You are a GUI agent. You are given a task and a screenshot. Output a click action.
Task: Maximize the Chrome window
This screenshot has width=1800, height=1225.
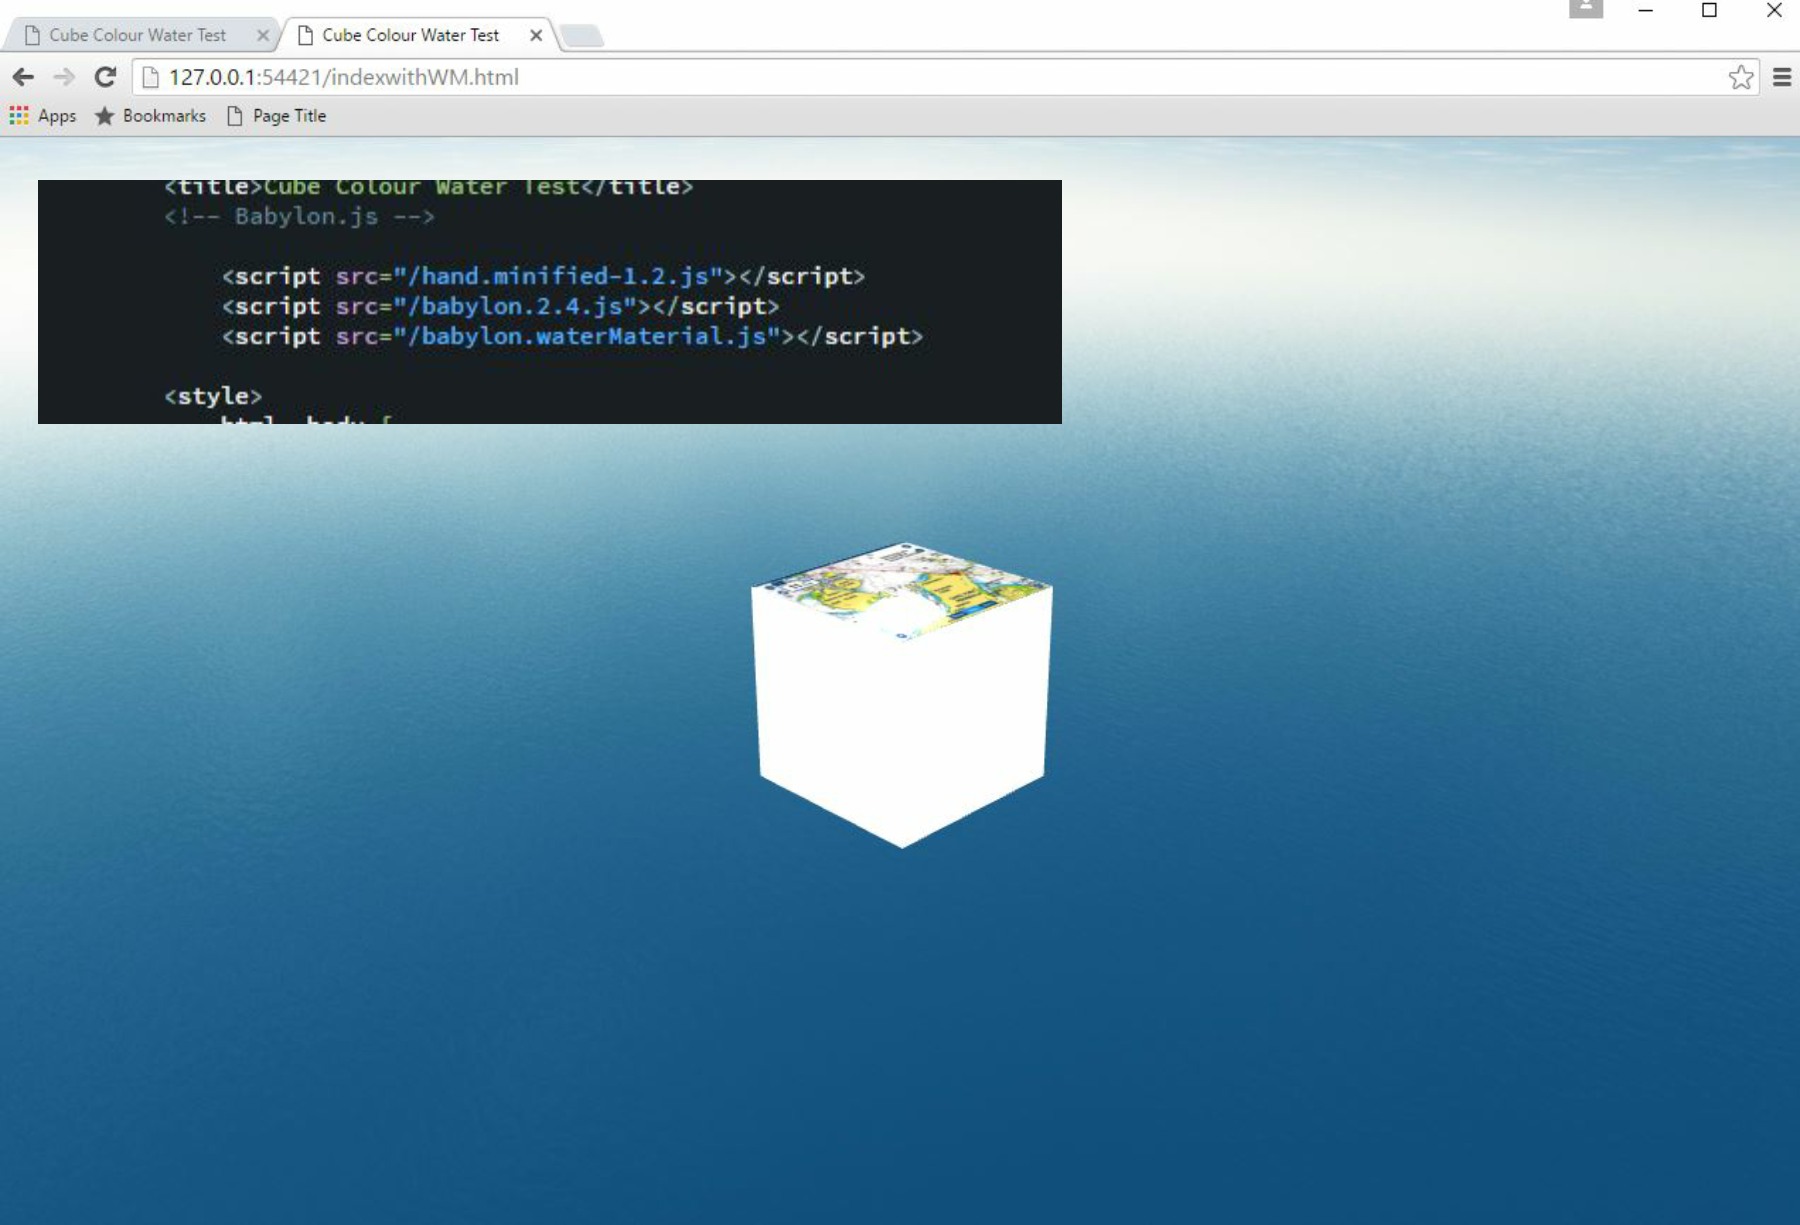tap(1709, 10)
